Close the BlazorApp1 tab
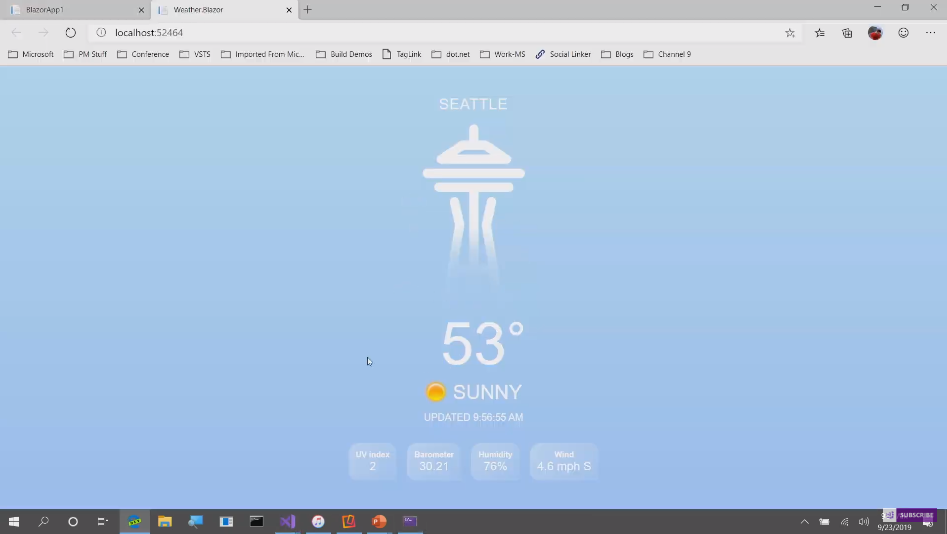Viewport: 947px width, 534px height. pyautogui.click(x=141, y=10)
